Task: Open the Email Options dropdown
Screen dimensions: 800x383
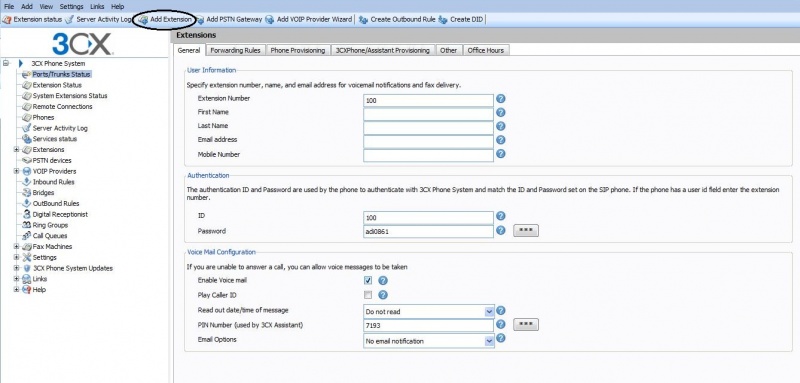Action: pyautogui.click(x=489, y=341)
